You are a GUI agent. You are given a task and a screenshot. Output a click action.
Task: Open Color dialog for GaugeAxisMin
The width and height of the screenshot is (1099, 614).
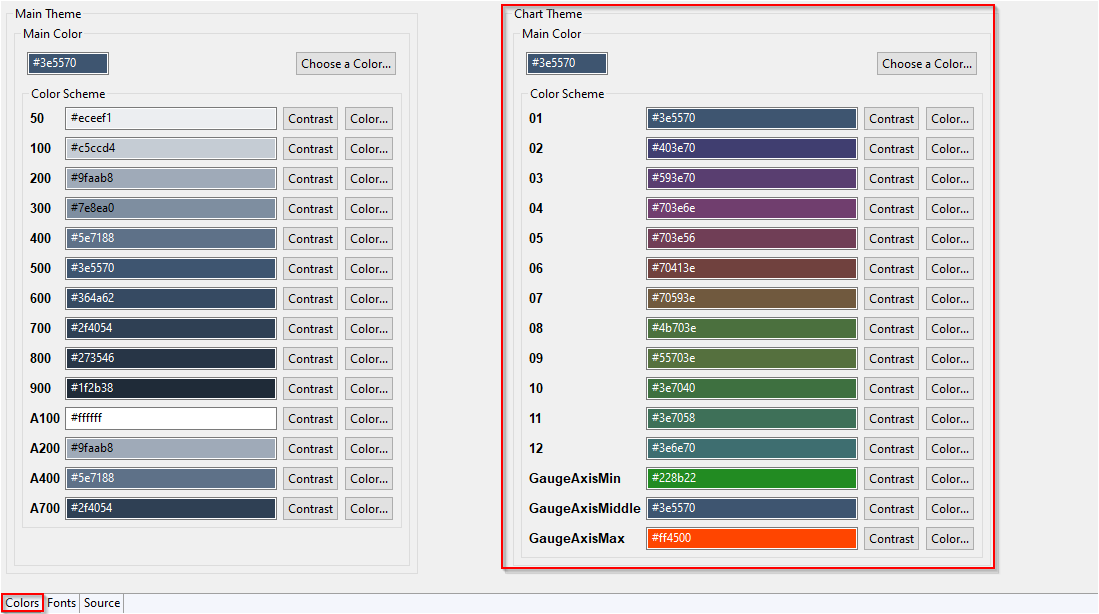(x=949, y=478)
